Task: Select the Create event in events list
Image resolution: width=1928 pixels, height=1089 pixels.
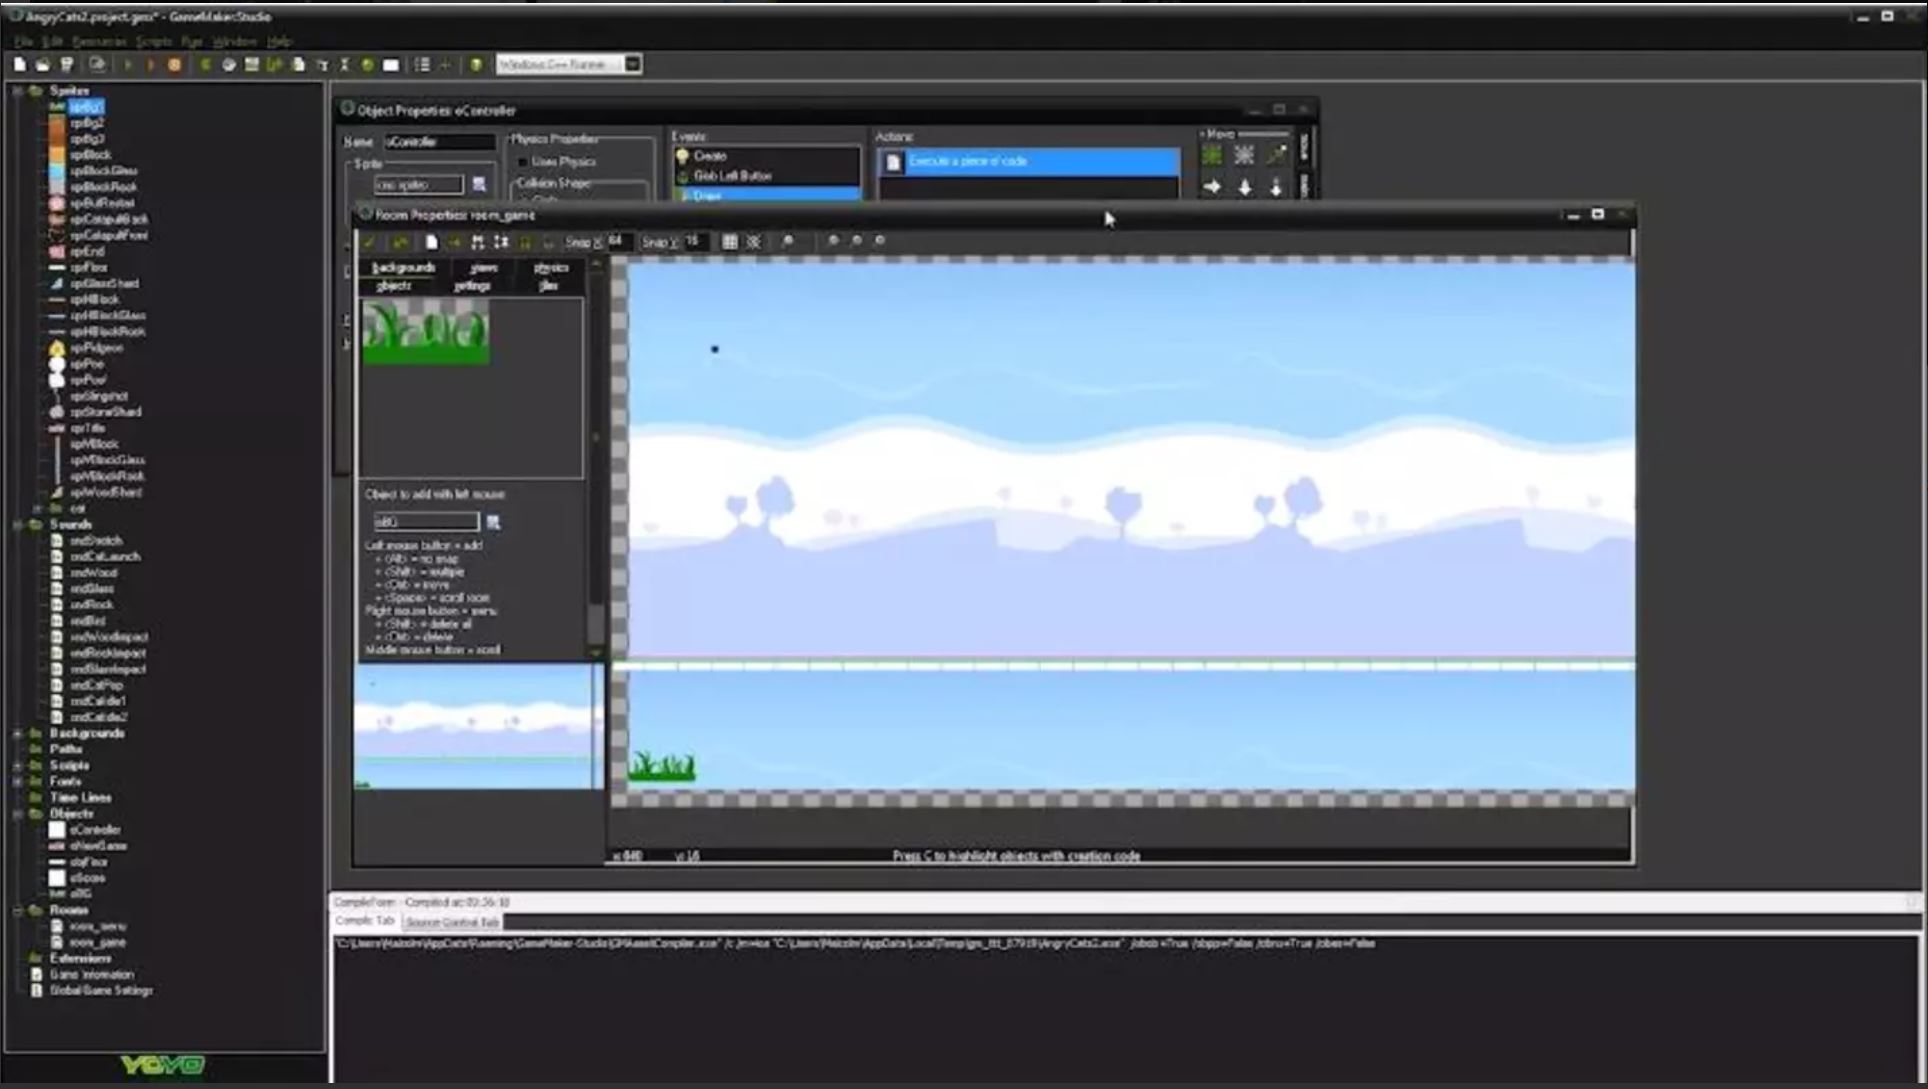Action: pos(709,156)
